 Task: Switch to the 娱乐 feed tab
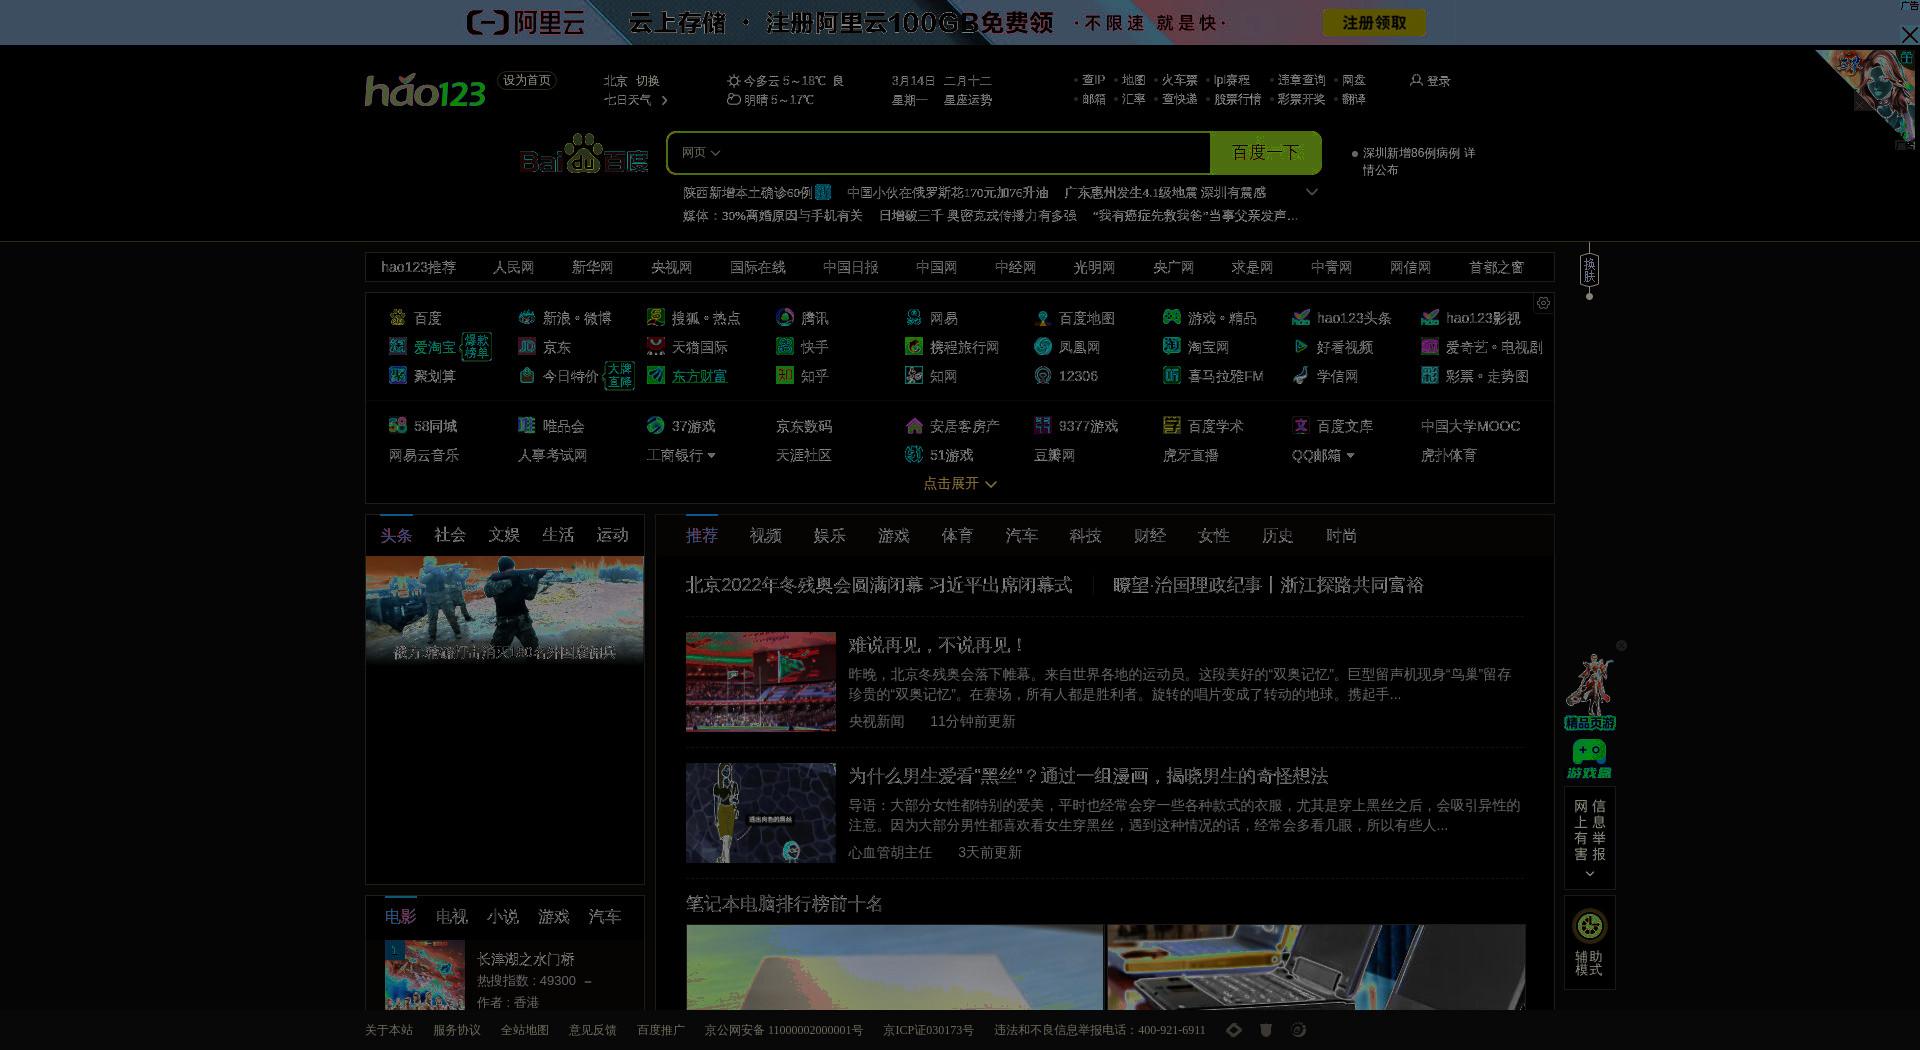coord(830,536)
